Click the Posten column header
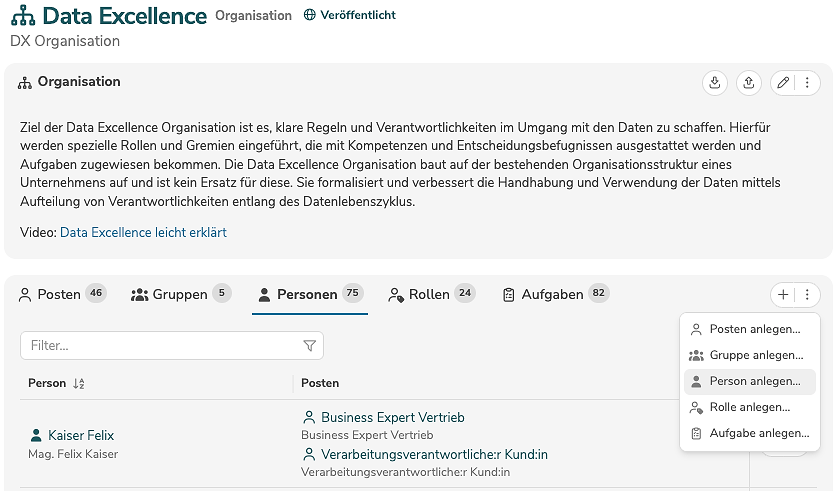Screen dimensions: 838x491 coord(320,383)
